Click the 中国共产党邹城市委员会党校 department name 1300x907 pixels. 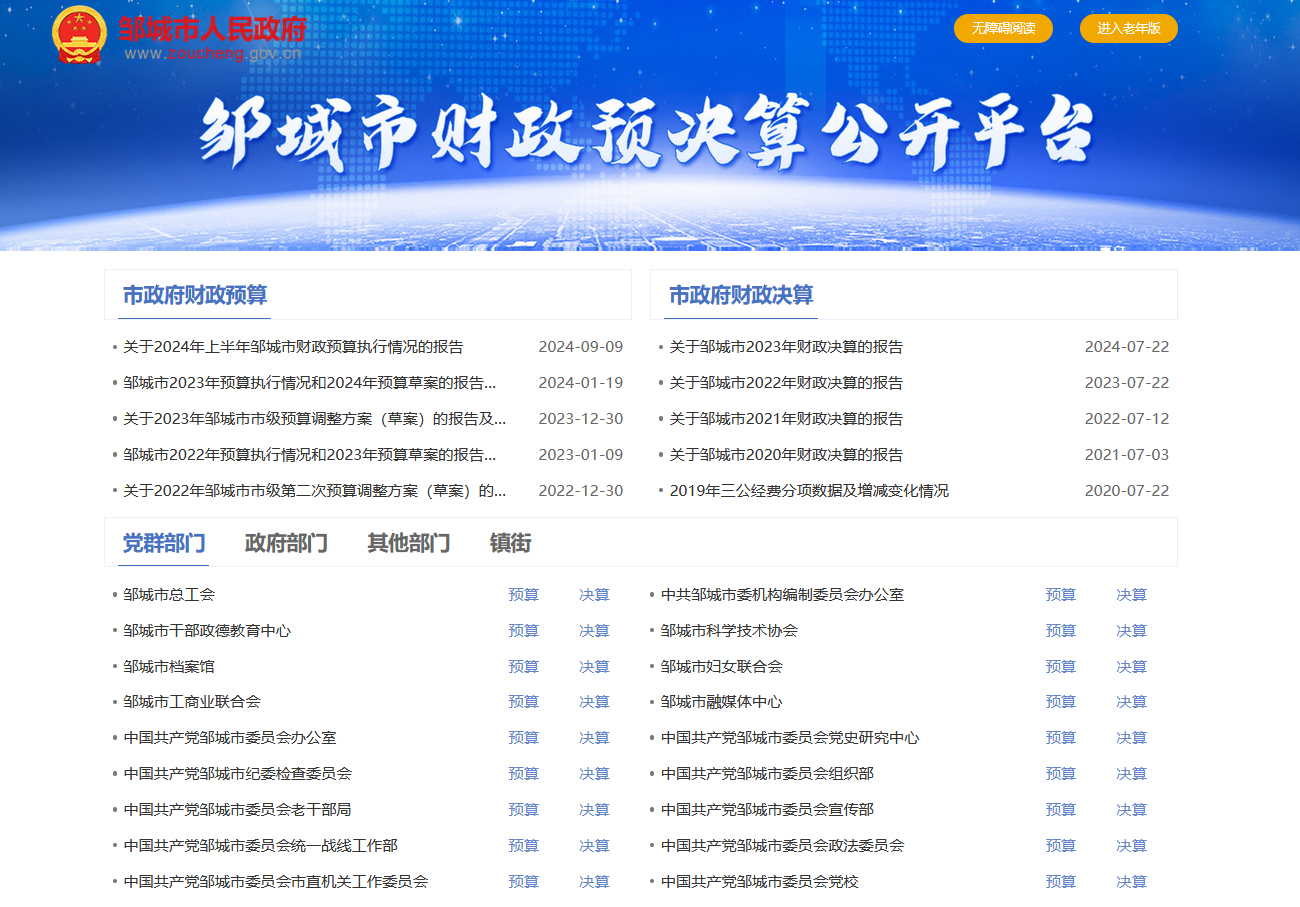760,882
